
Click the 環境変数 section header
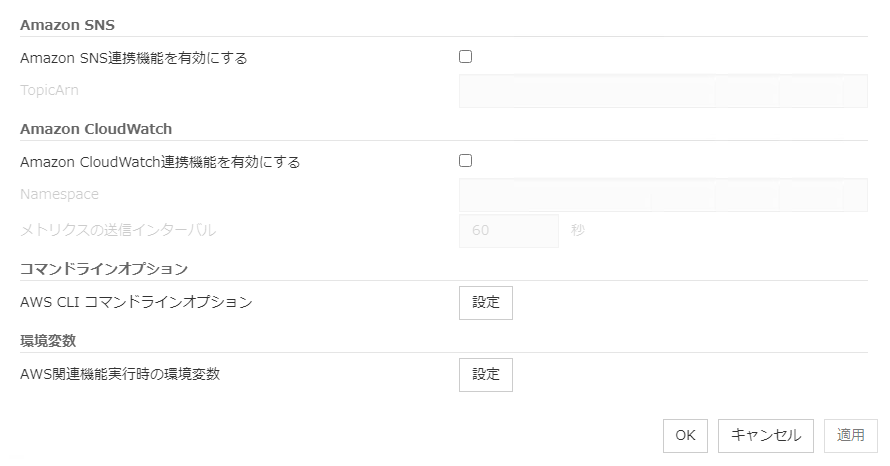48,341
